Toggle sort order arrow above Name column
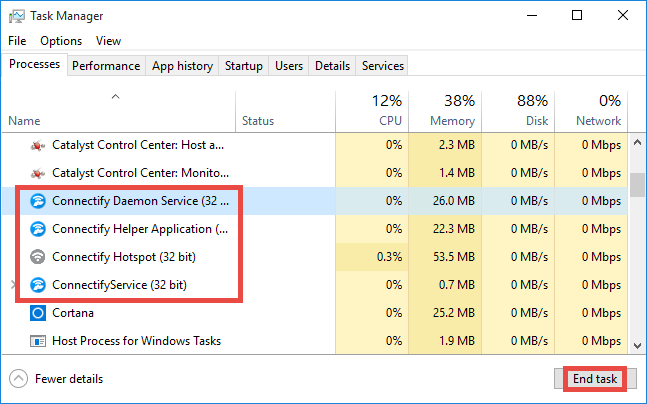647x404 pixels. [116, 97]
